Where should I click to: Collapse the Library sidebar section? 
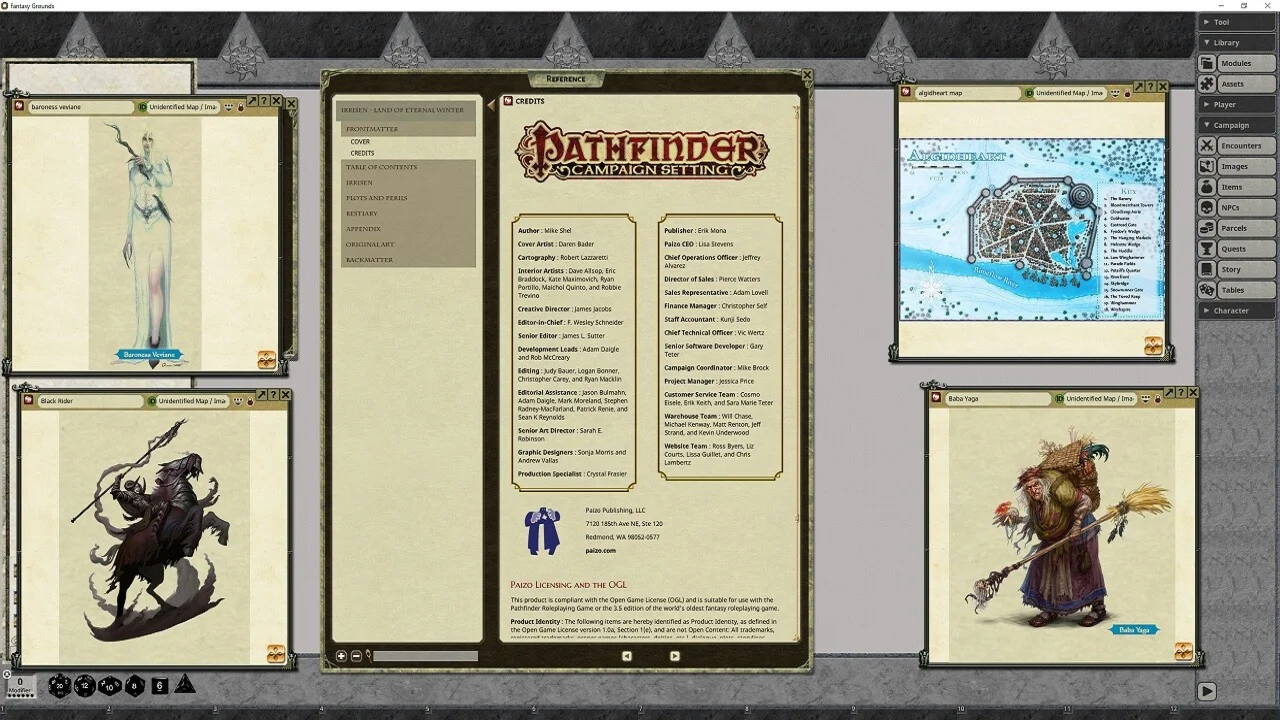(1236, 43)
